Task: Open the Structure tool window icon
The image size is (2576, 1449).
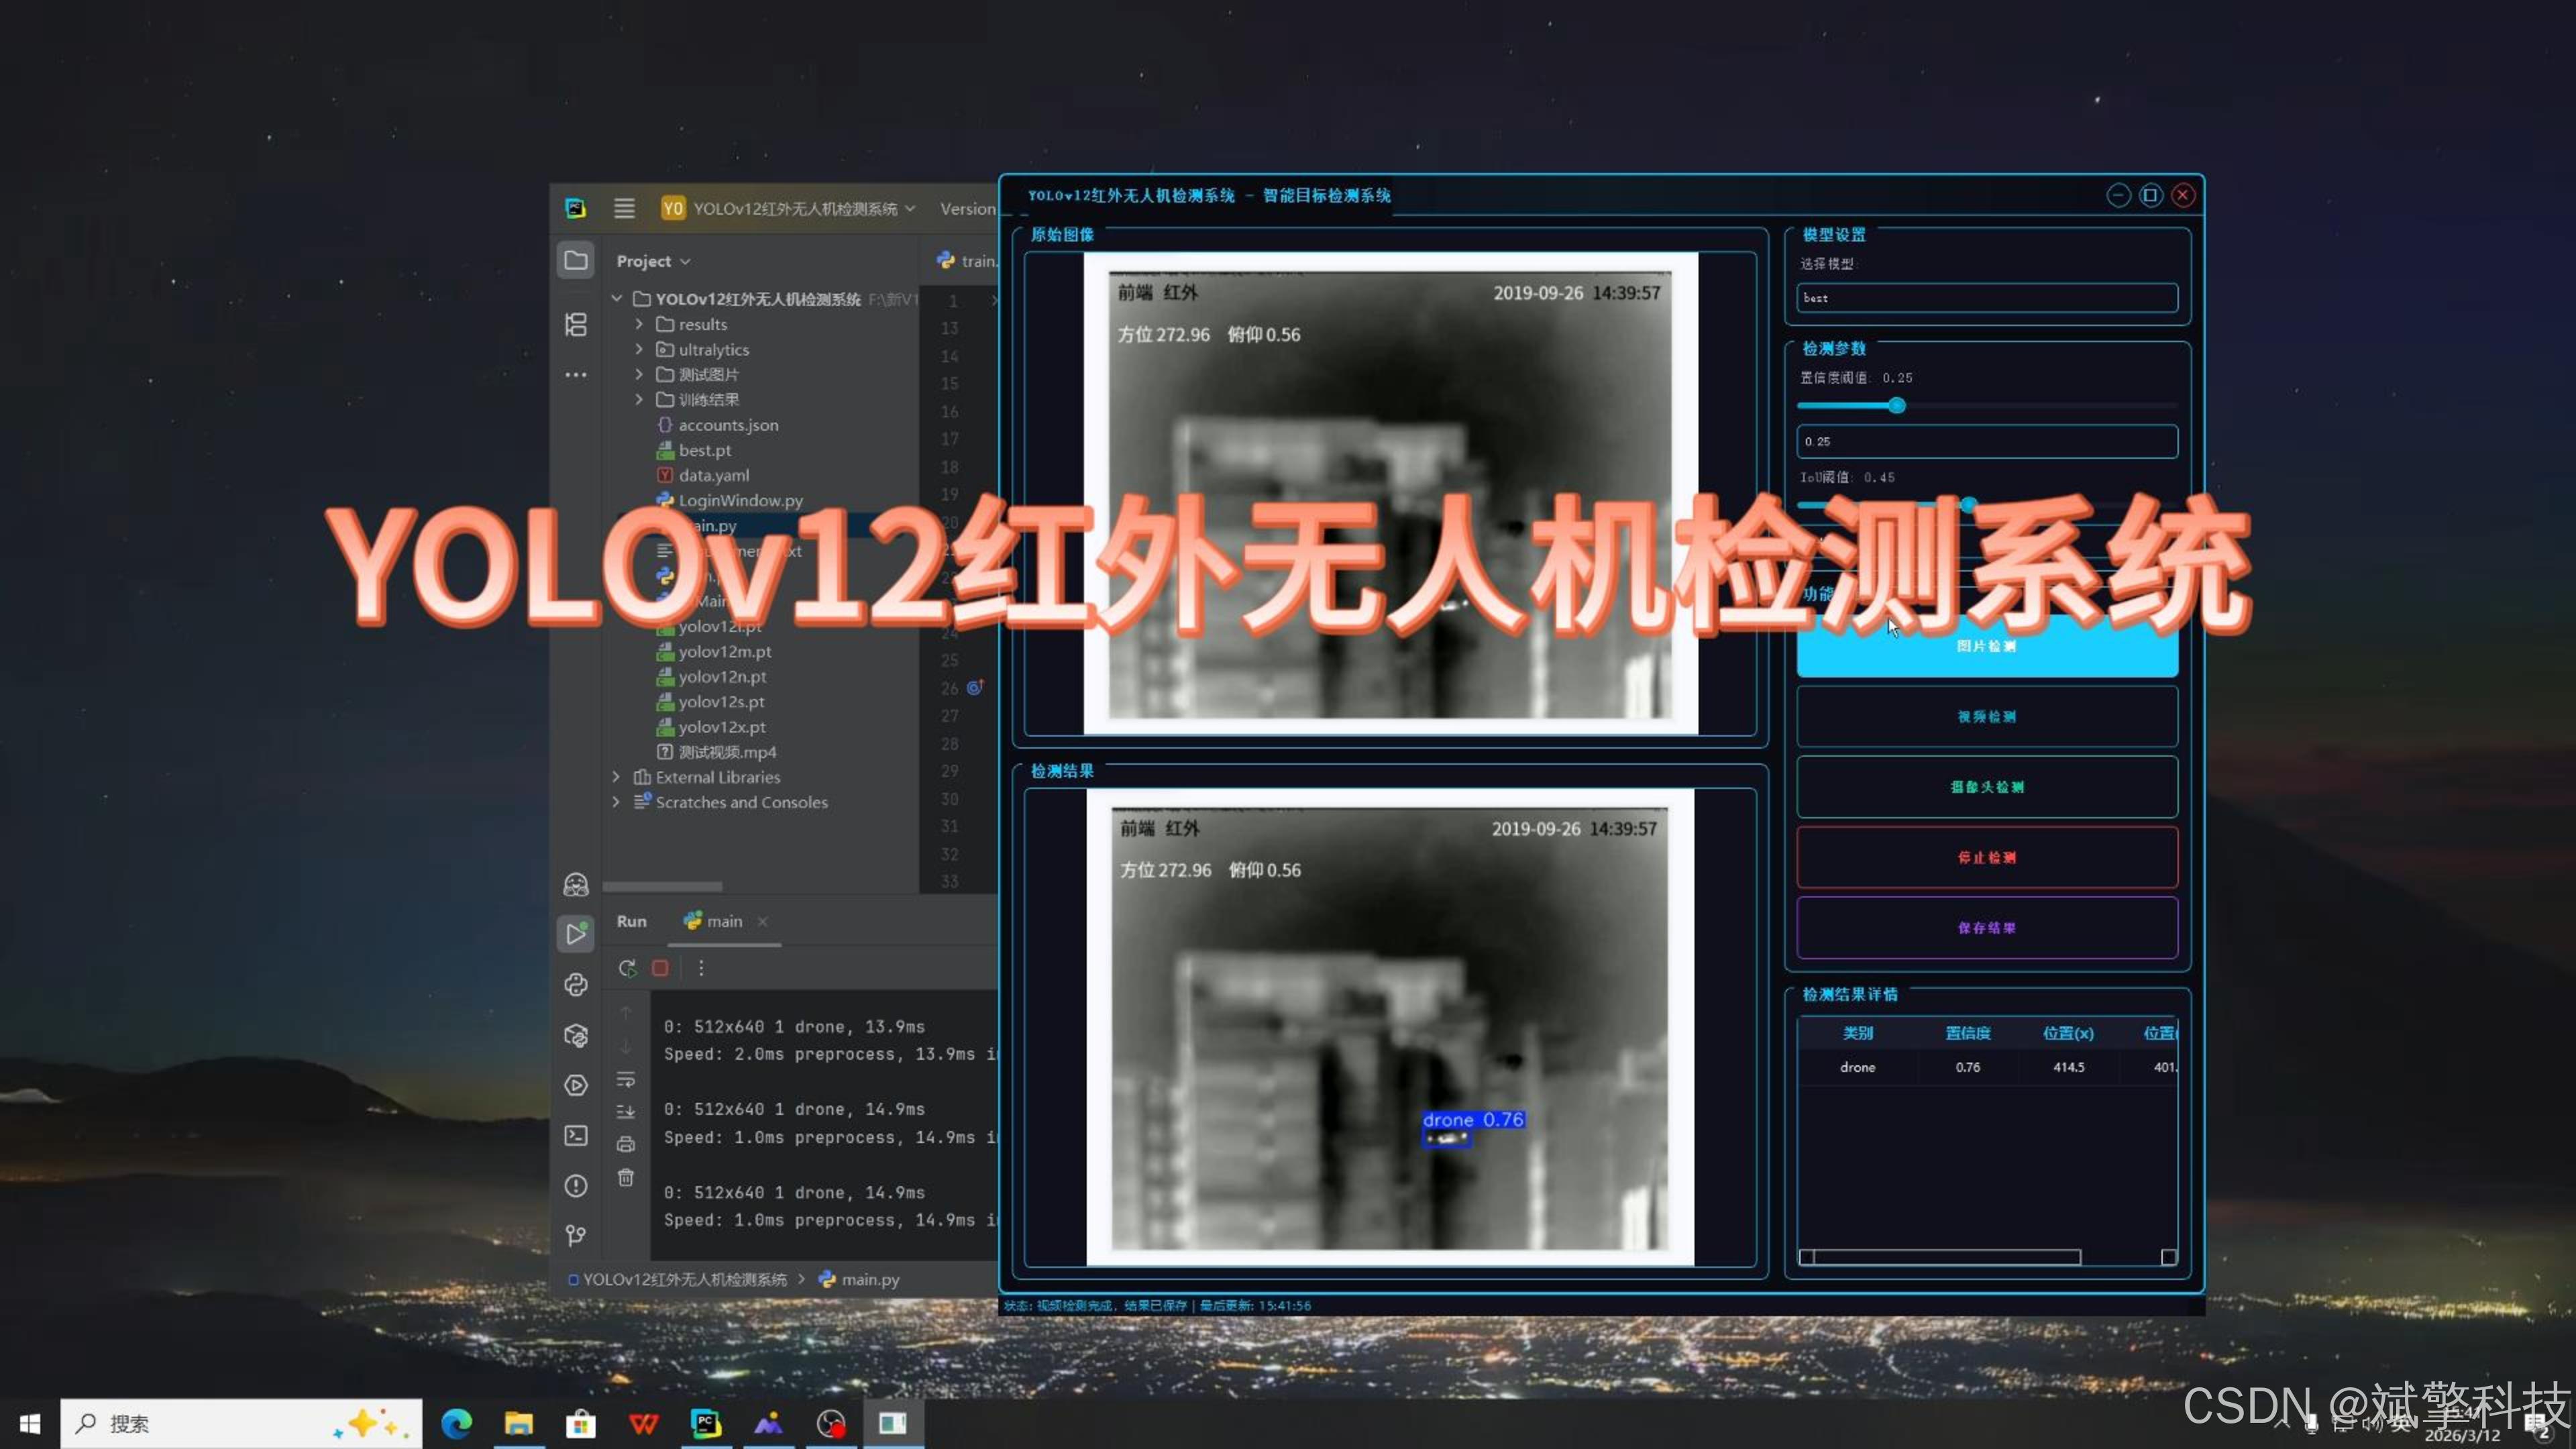Action: [576, 324]
